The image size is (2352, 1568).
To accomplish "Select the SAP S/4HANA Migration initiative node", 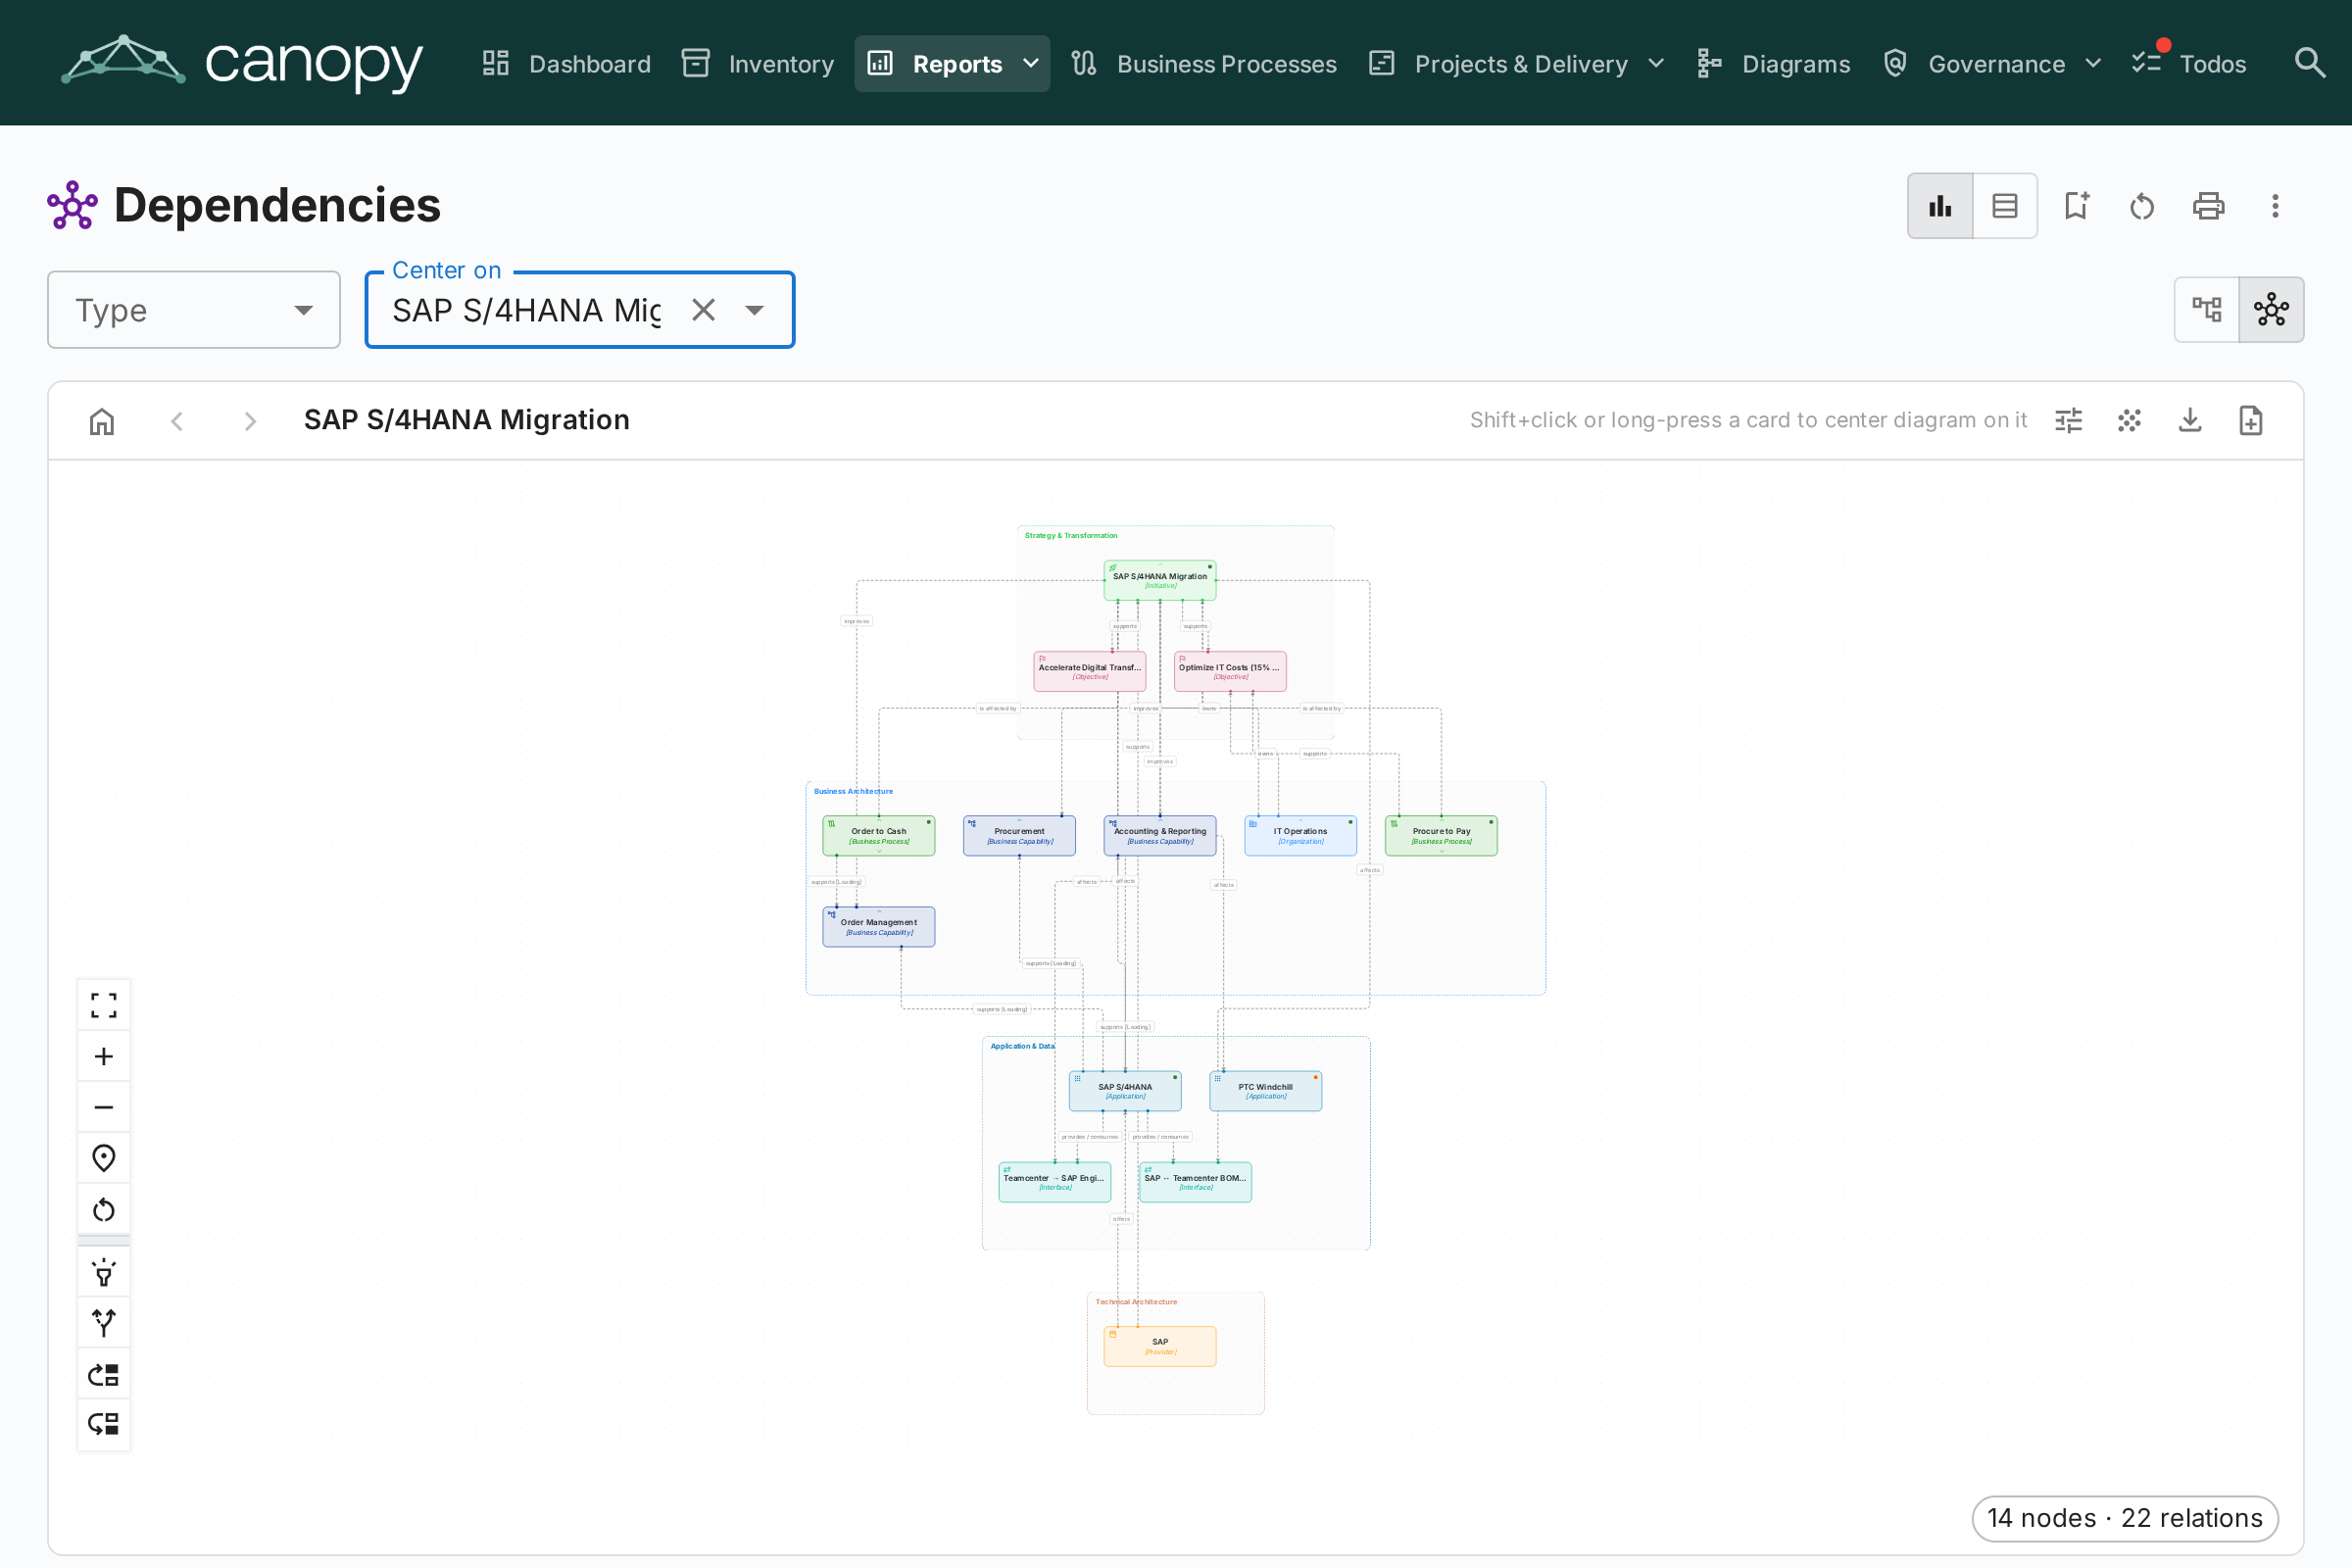I will (x=1160, y=580).
